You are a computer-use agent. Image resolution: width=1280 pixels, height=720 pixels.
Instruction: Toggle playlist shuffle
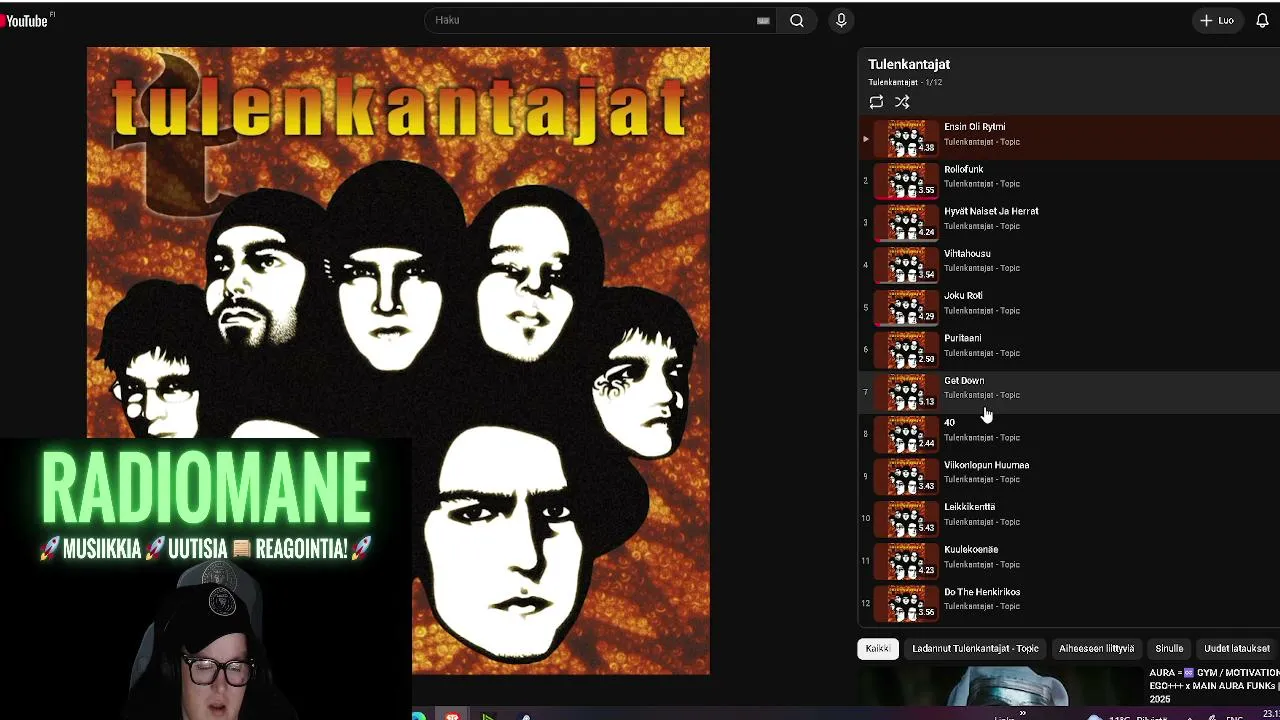[902, 102]
